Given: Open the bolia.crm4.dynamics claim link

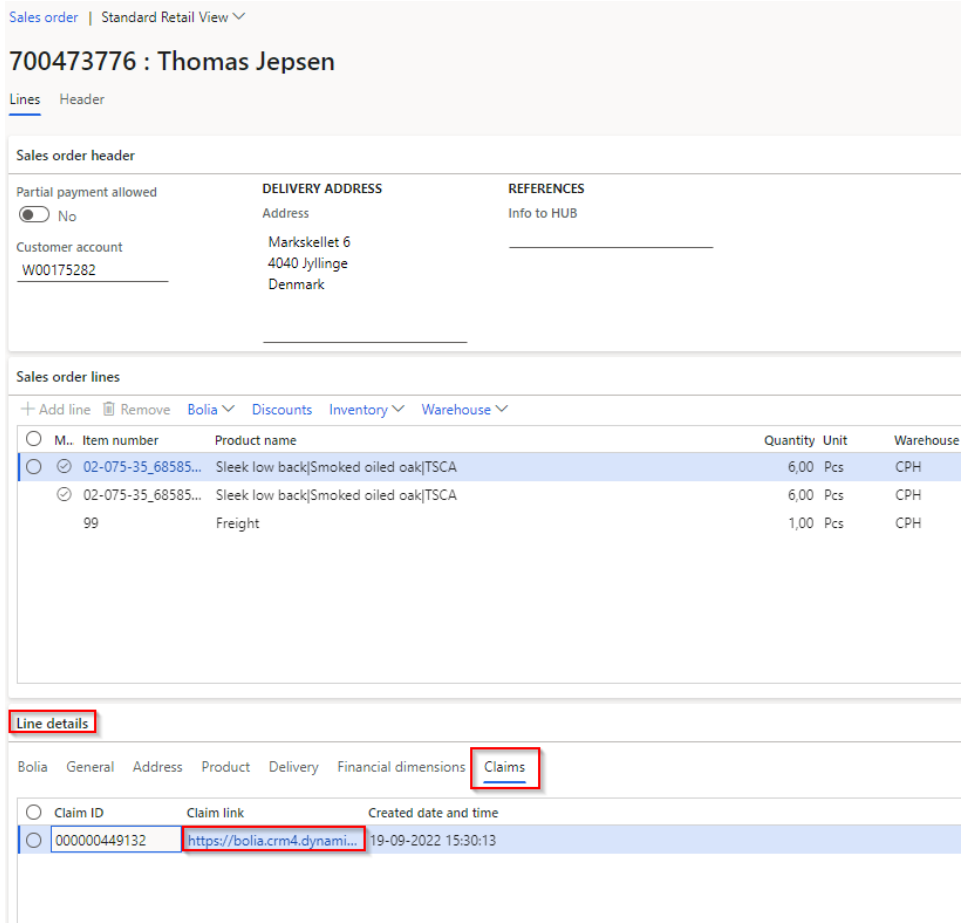Looking at the screenshot, I should [272, 840].
